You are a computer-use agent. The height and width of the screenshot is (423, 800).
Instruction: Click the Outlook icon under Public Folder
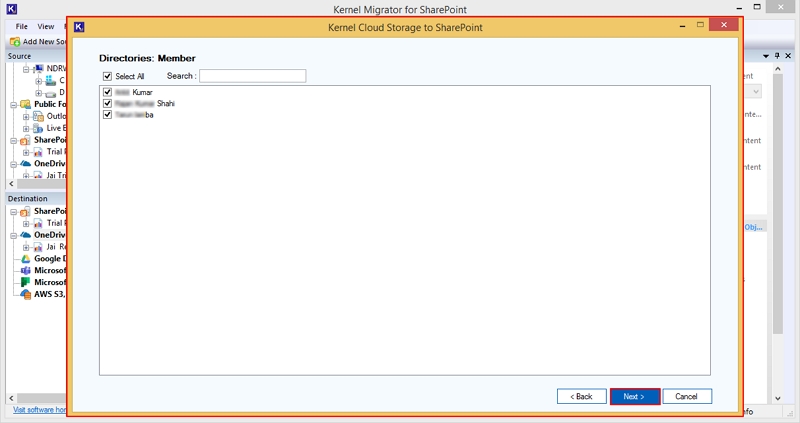click(38, 116)
